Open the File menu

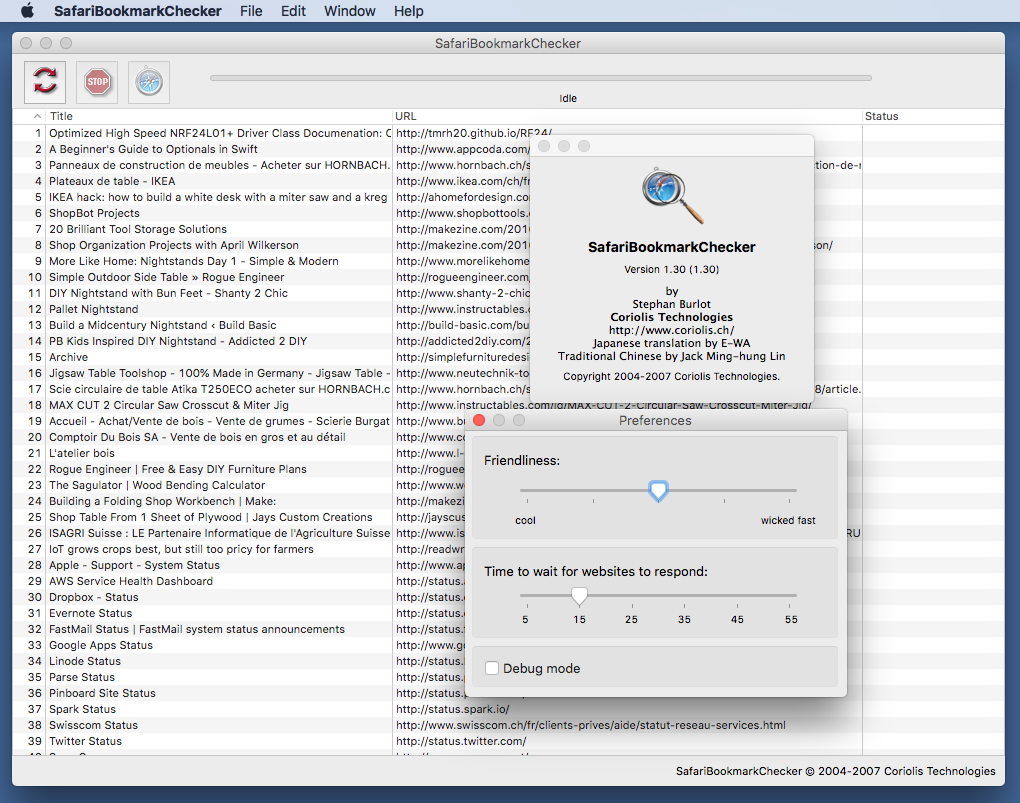251,11
